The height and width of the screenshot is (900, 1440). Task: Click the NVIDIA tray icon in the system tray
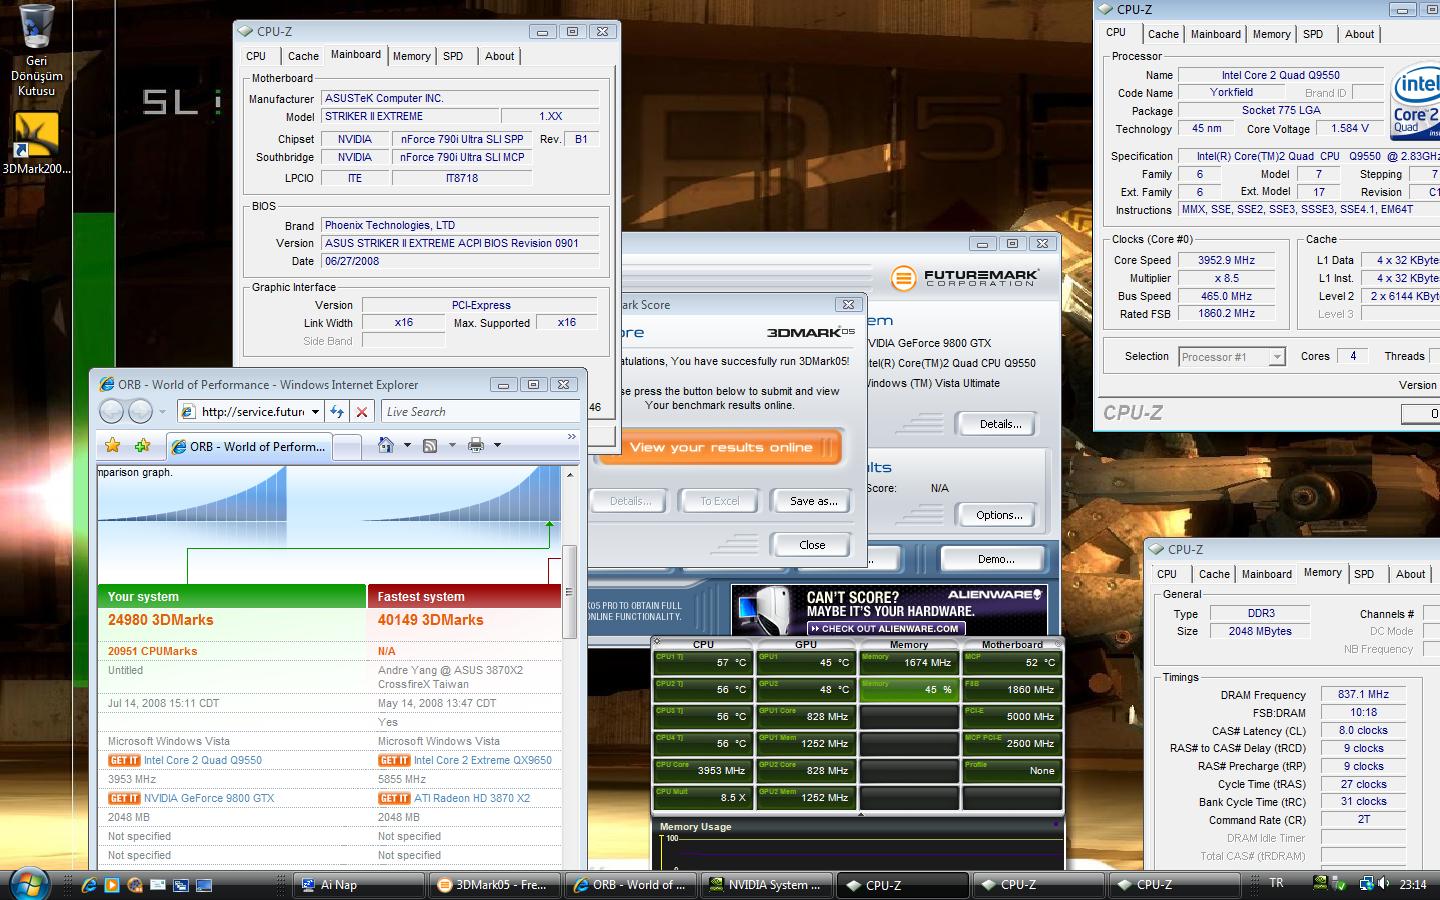tap(1321, 884)
